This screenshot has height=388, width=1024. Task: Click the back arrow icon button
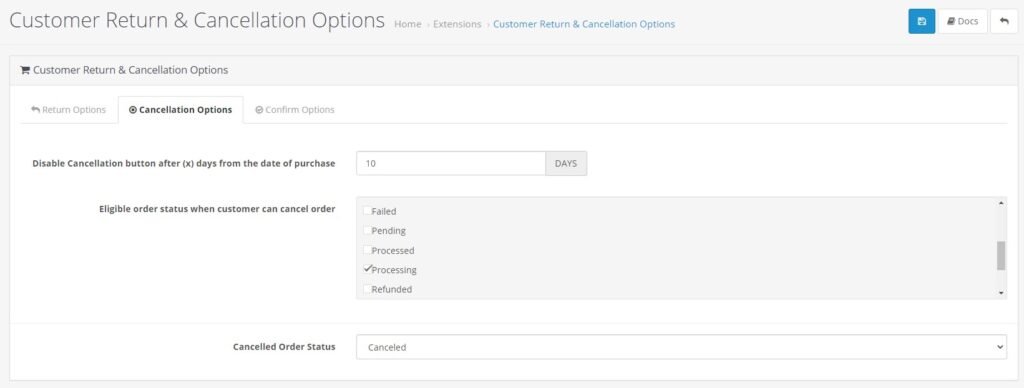[x=1004, y=22]
